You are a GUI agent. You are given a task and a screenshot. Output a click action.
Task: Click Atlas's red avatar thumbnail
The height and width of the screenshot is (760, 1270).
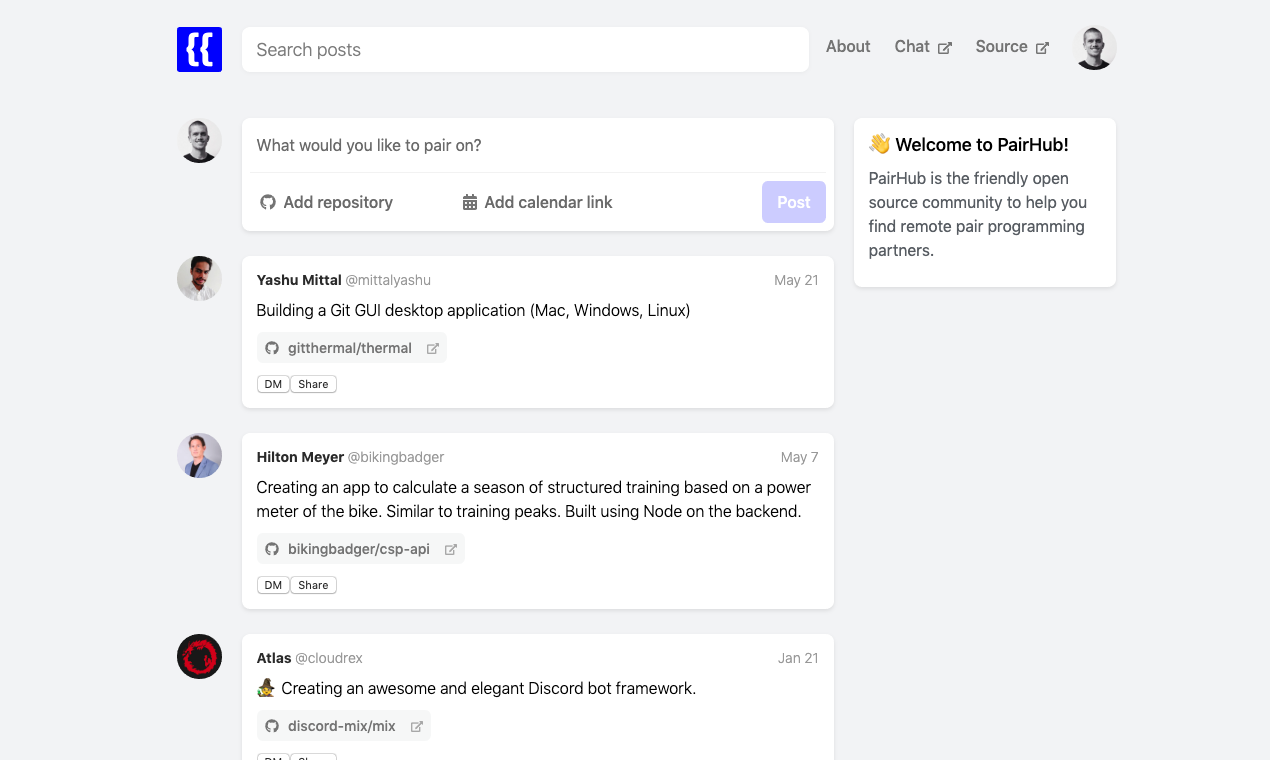click(x=199, y=656)
